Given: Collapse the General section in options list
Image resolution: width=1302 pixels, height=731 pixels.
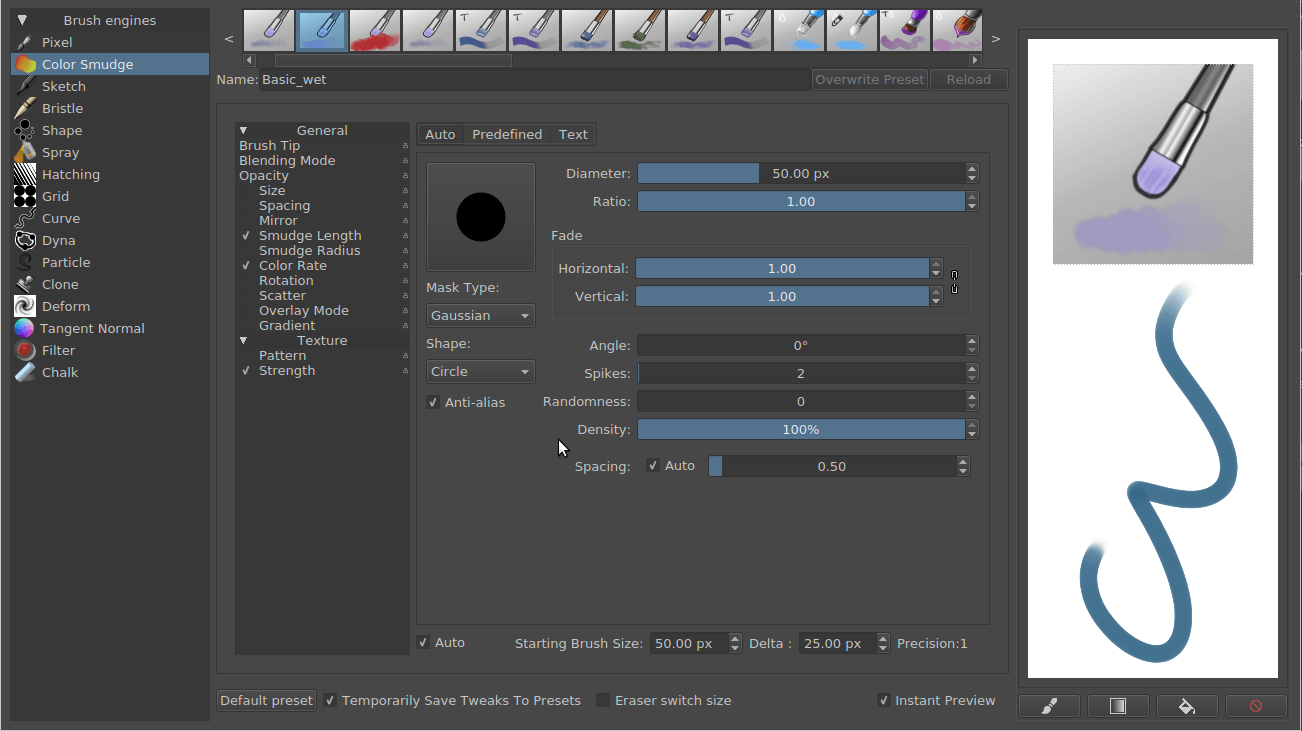Looking at the screenshot, I should pos(243,130).
